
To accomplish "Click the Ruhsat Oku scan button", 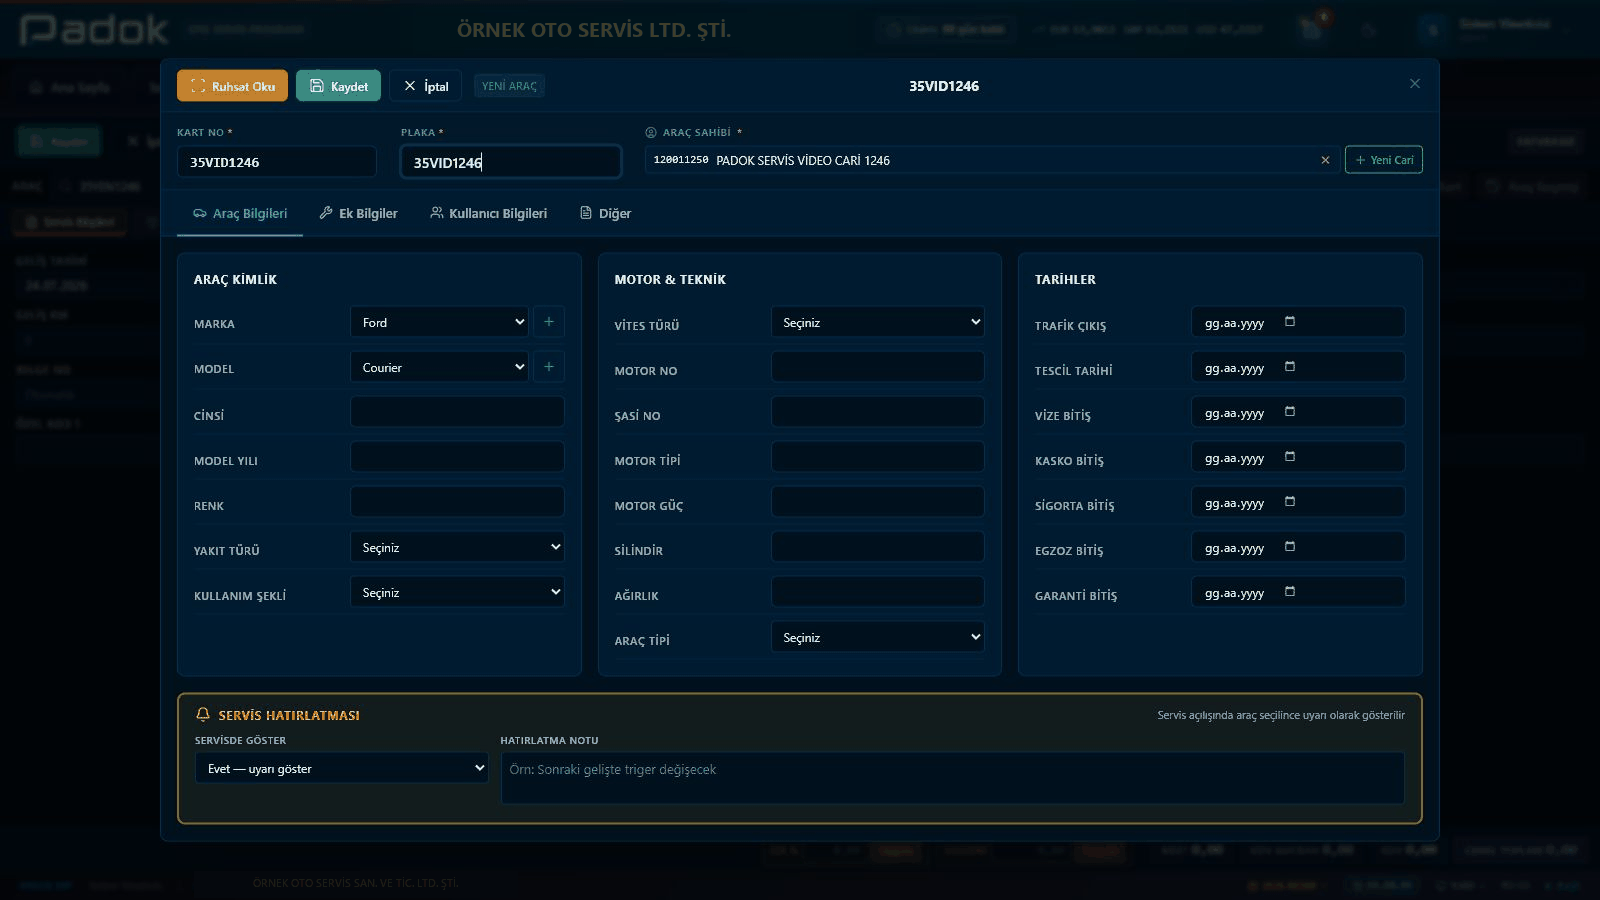I will click(232, 86).
